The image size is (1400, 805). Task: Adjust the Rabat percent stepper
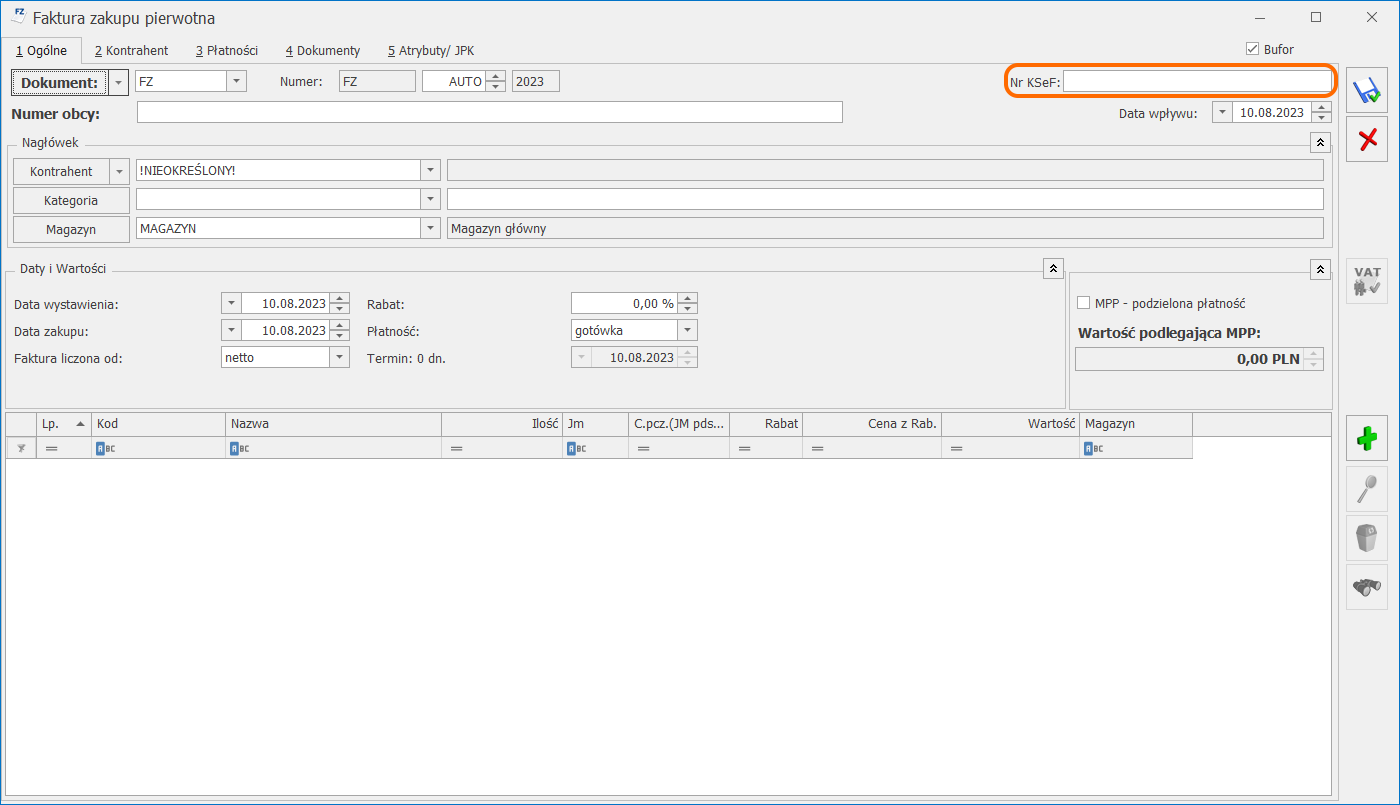[x=687, y=303]
